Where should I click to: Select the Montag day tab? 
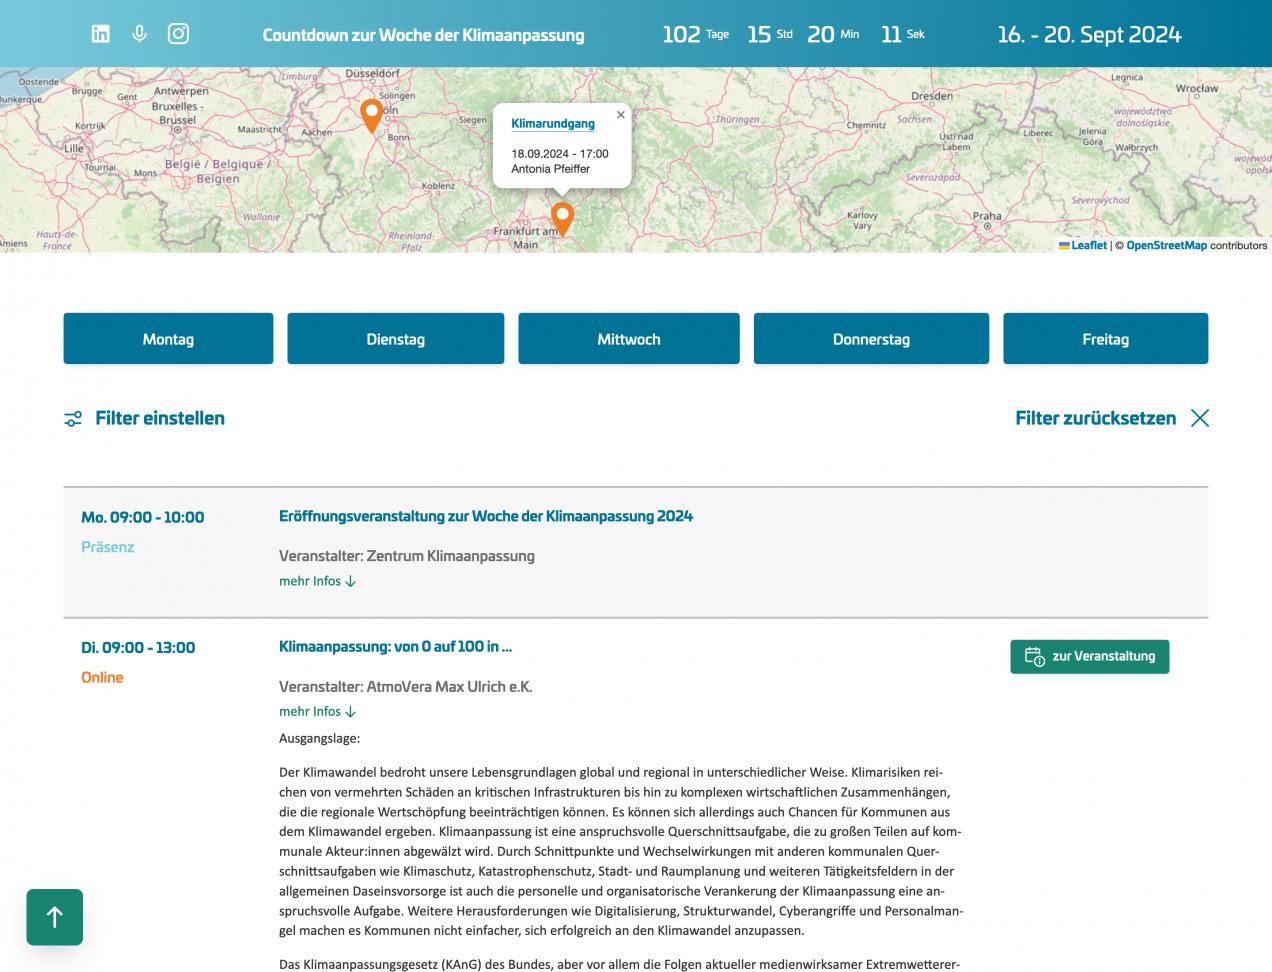pos(168,339)
